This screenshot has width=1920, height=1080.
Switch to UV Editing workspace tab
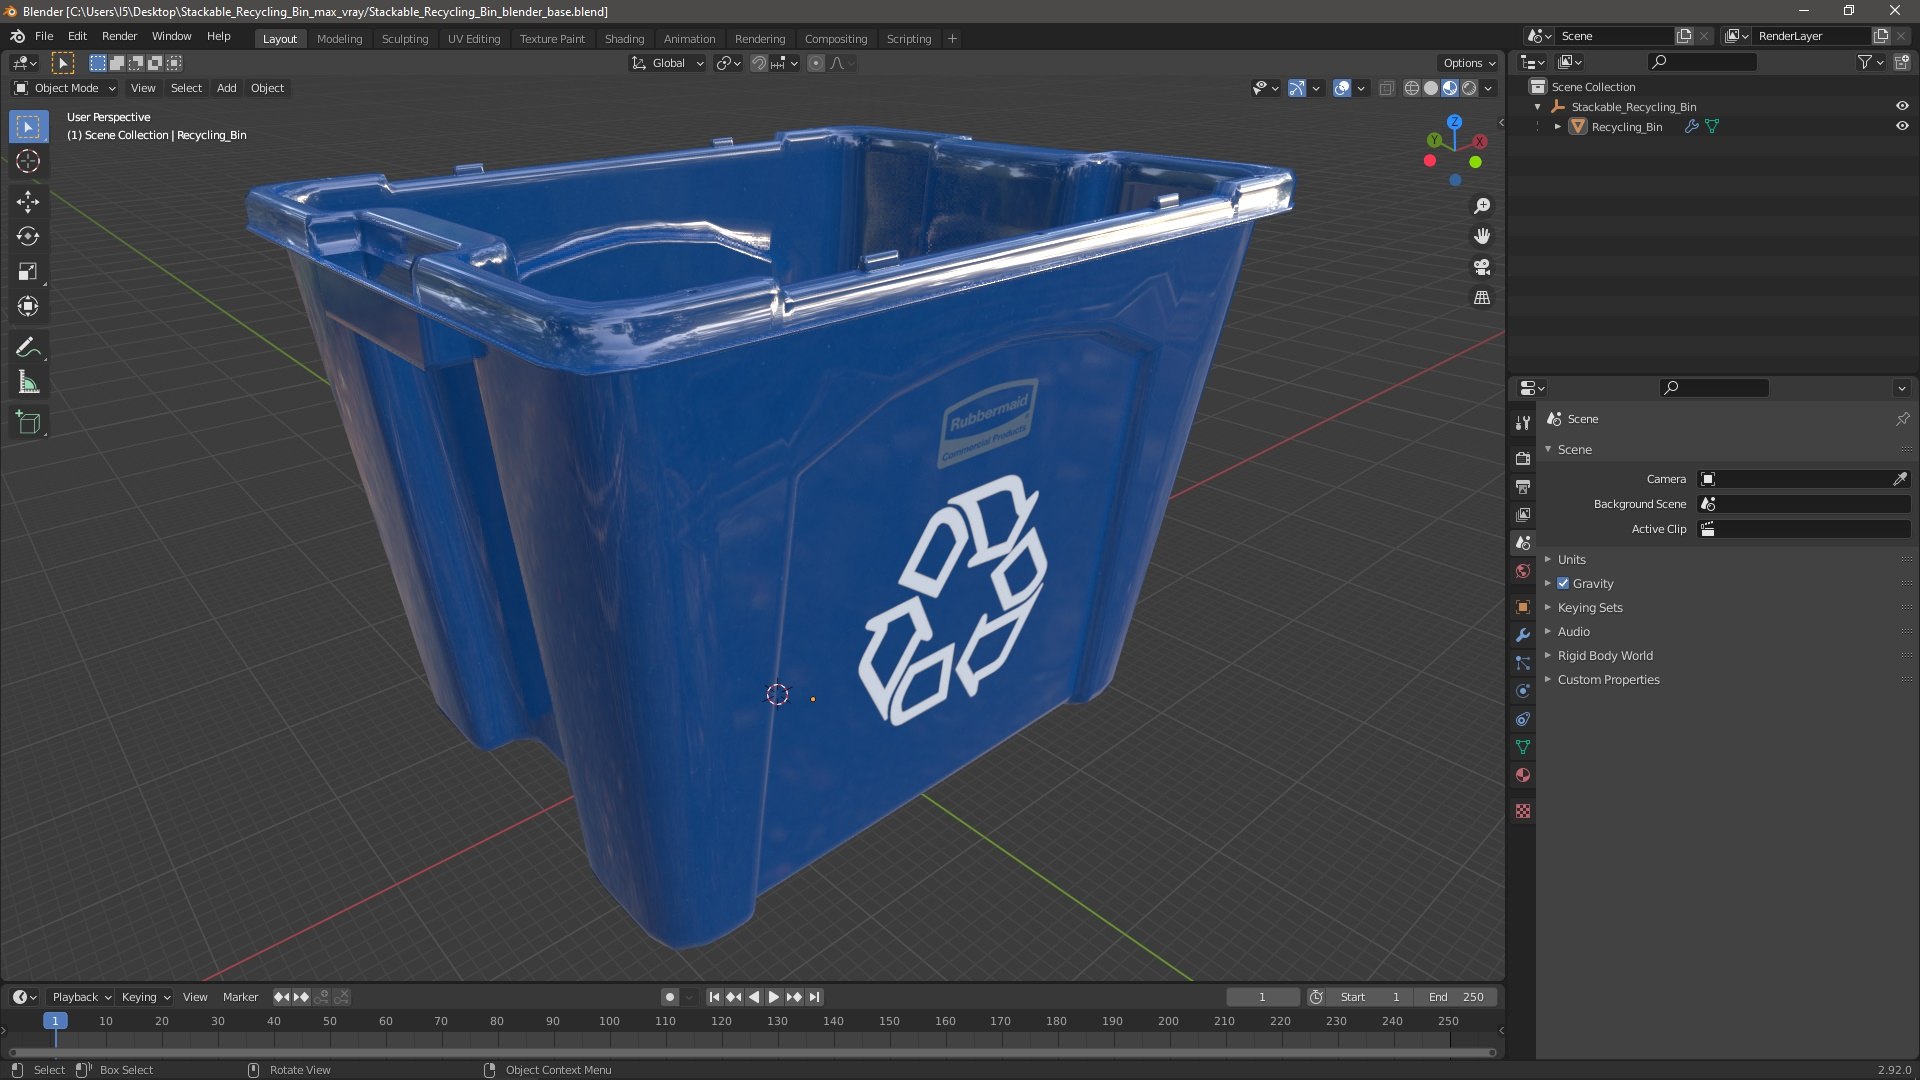pyautogui.click(x=474, y=38)
